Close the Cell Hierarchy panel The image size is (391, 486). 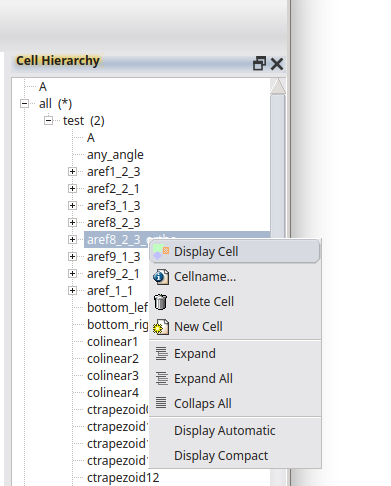tap(277, 64)
